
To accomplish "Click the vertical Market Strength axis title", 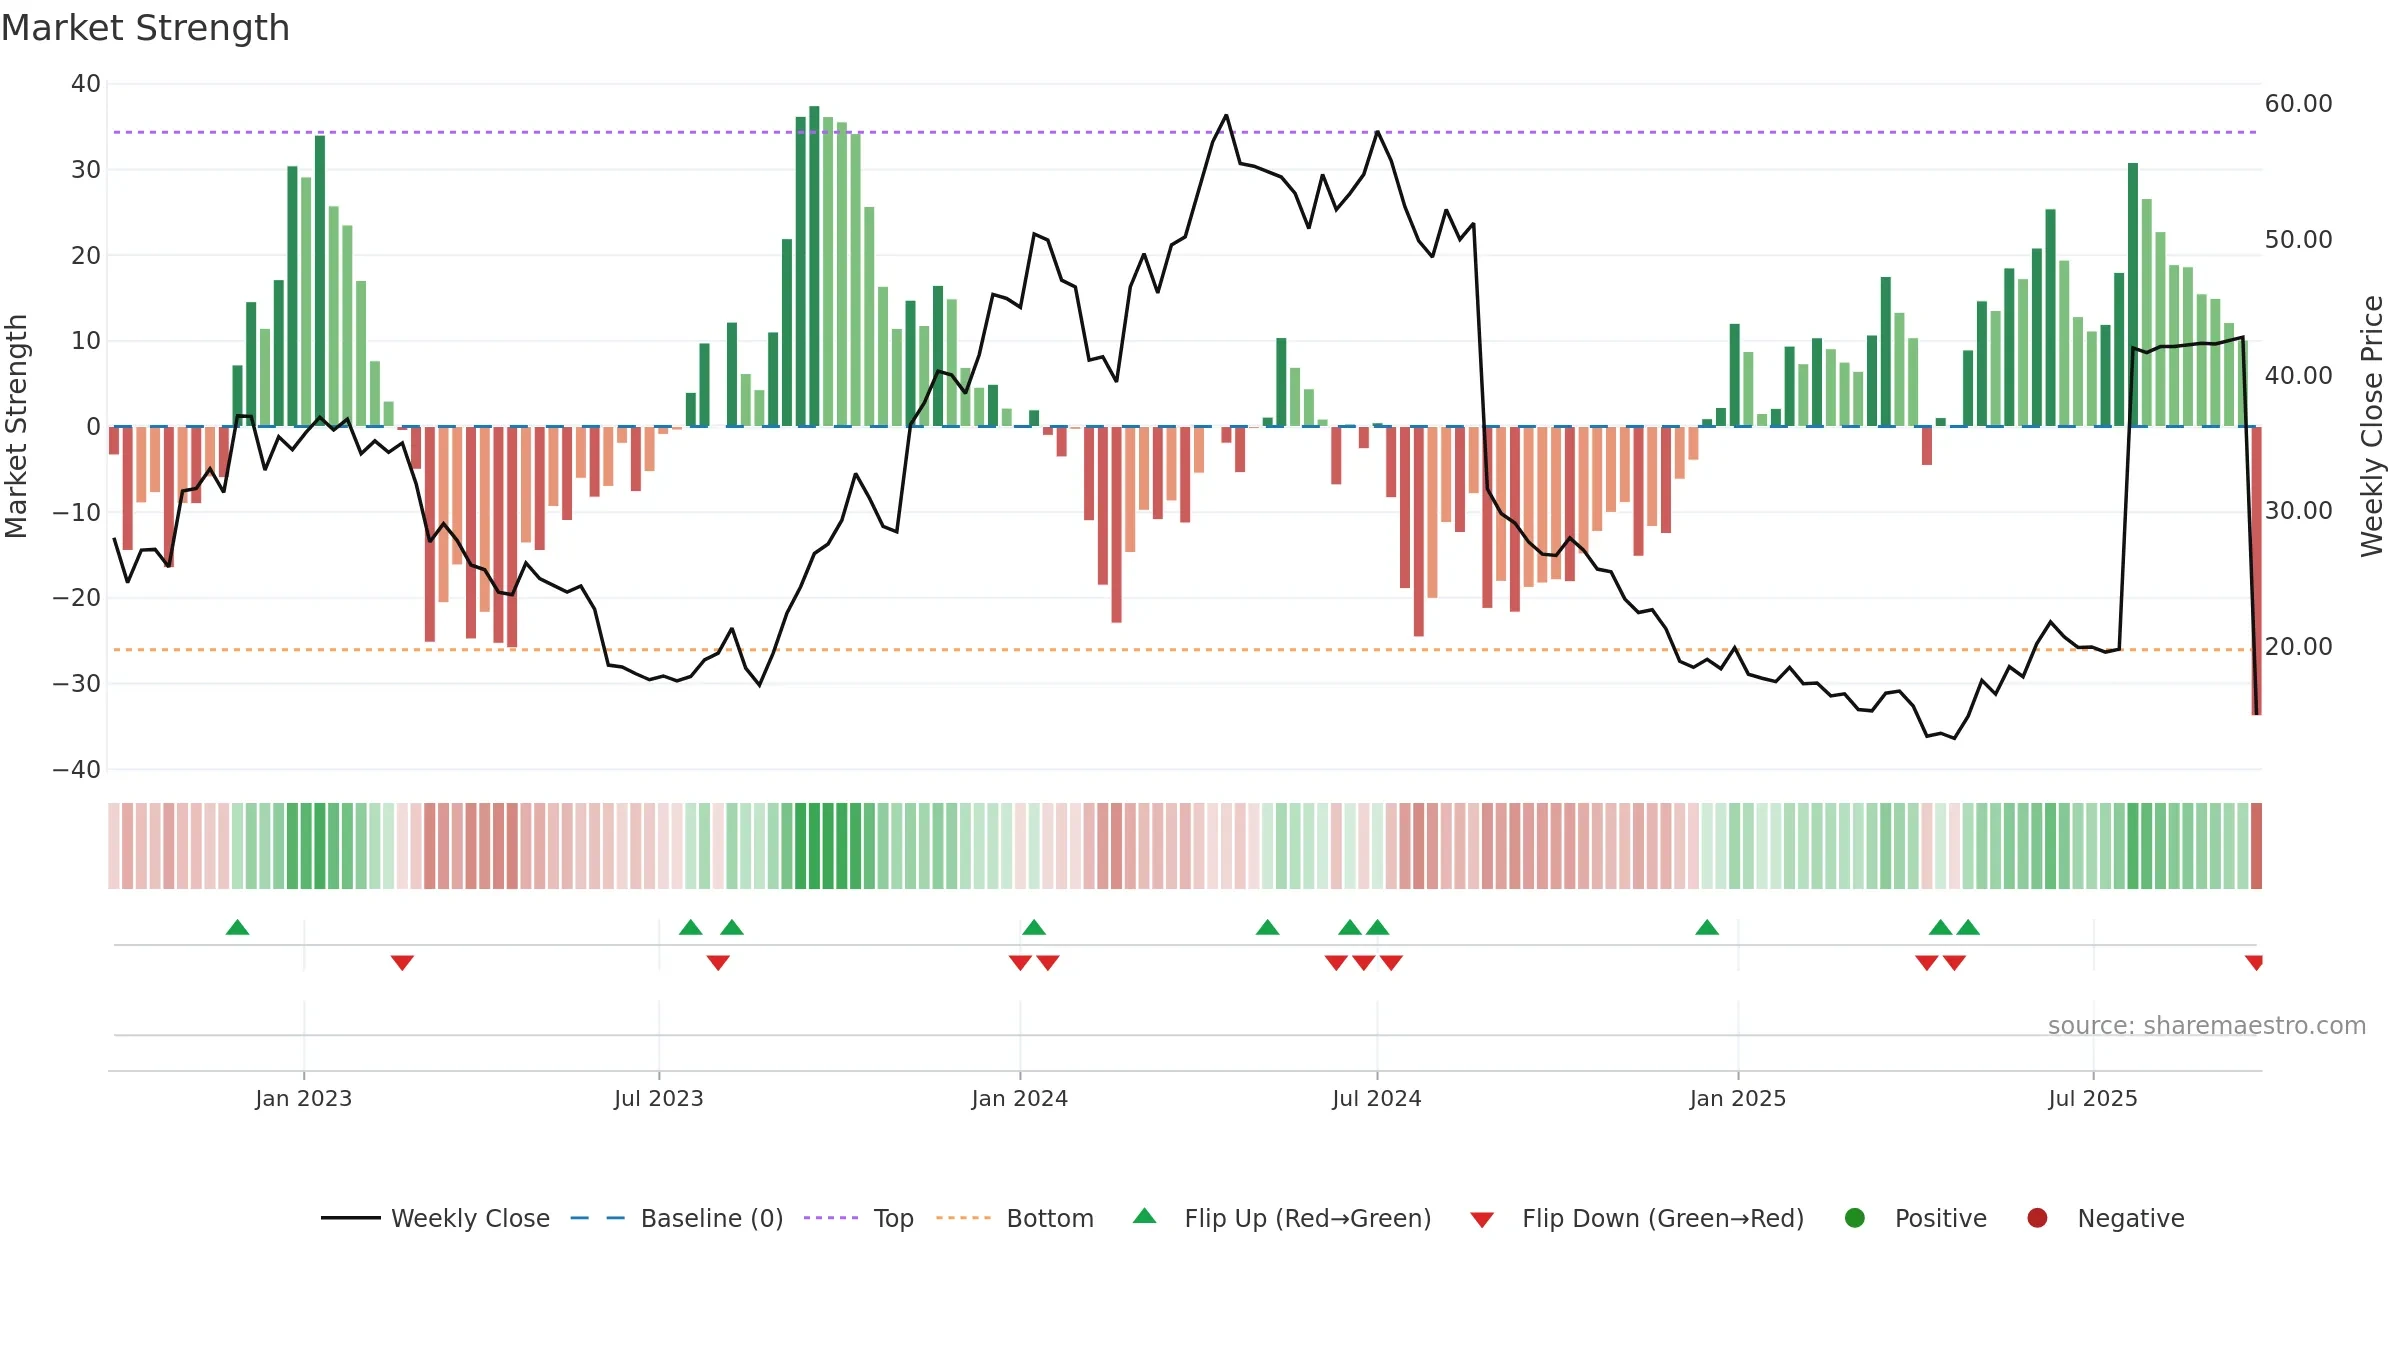I will tap(16, 426).
